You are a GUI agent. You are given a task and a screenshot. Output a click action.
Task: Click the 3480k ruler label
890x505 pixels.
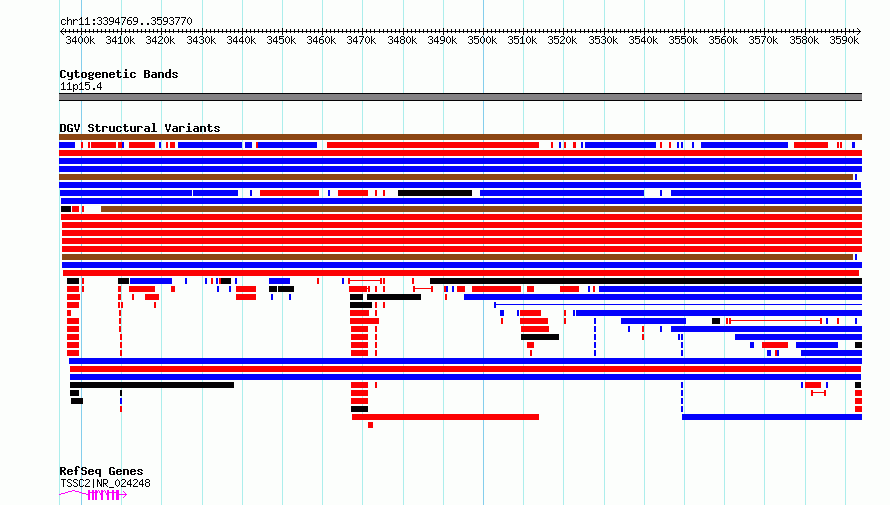[402, 40]
